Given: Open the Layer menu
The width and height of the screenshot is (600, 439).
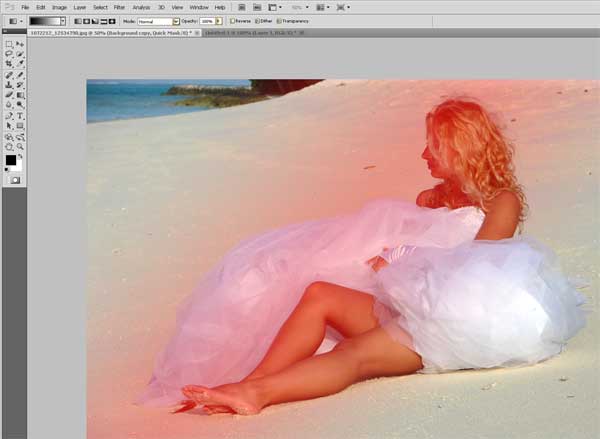Looking at the screenshot, I should tap(80, 7).
